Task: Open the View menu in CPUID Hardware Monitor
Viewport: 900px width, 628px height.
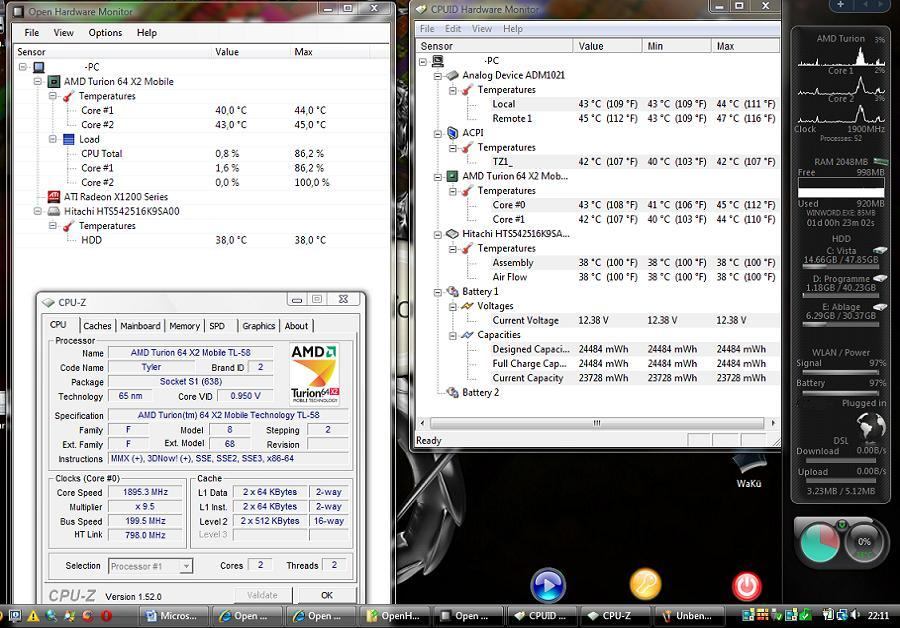Action: tap(482, 29)
